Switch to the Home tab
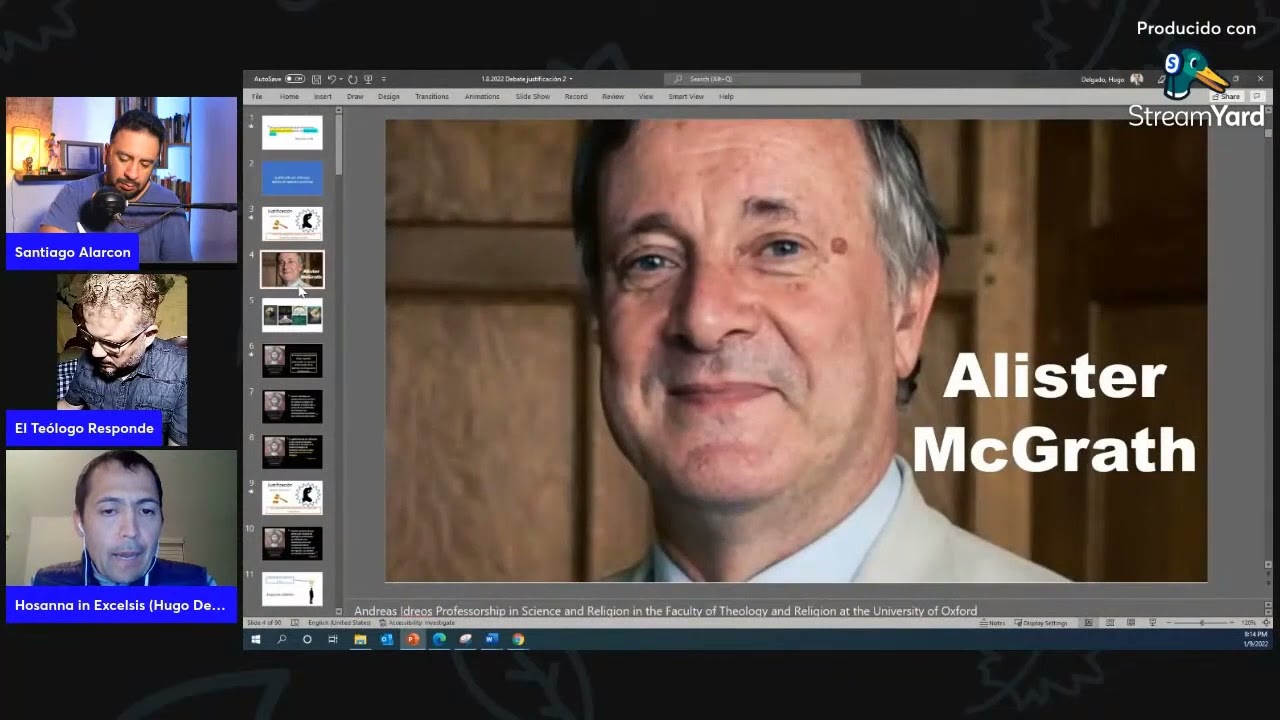The height and width of the screenshot is (720, 1280). [x=289, y=97]
